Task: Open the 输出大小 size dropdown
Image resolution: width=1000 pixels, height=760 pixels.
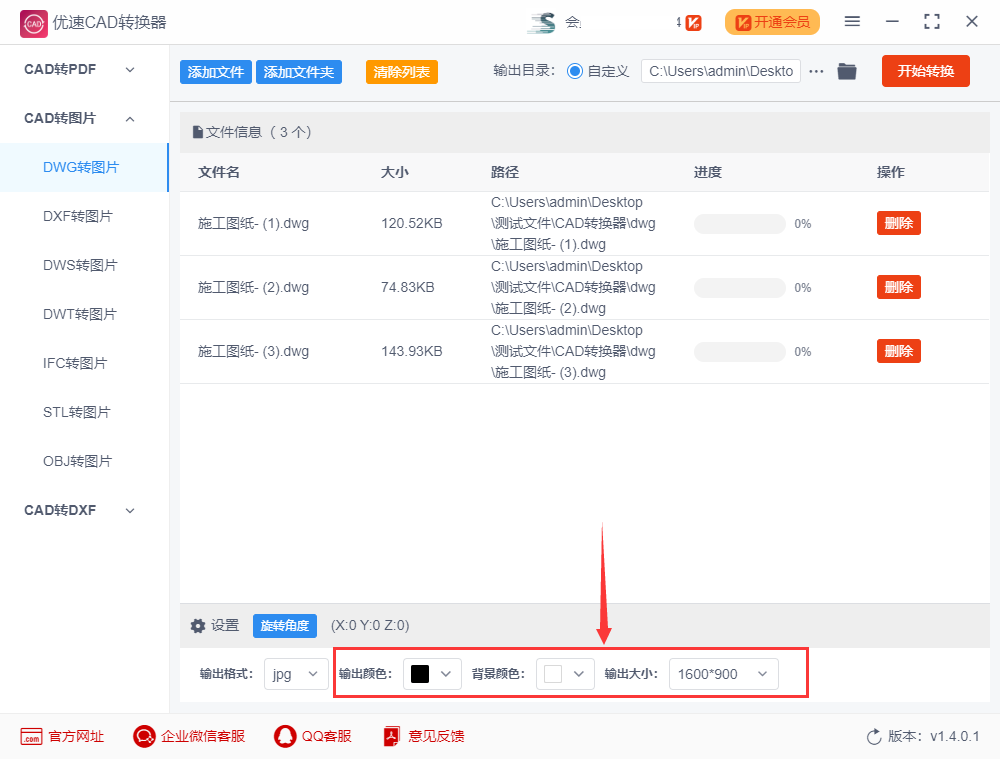Action: click(723, 673)
